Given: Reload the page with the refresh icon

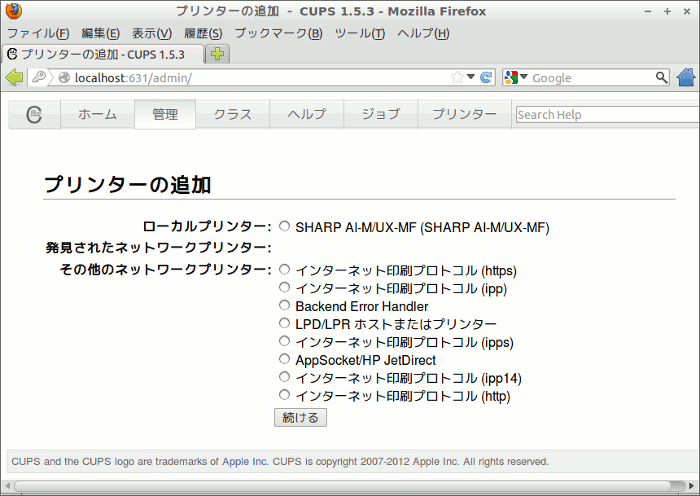Looking at the screenshot, I should click(x=487, y=78).
